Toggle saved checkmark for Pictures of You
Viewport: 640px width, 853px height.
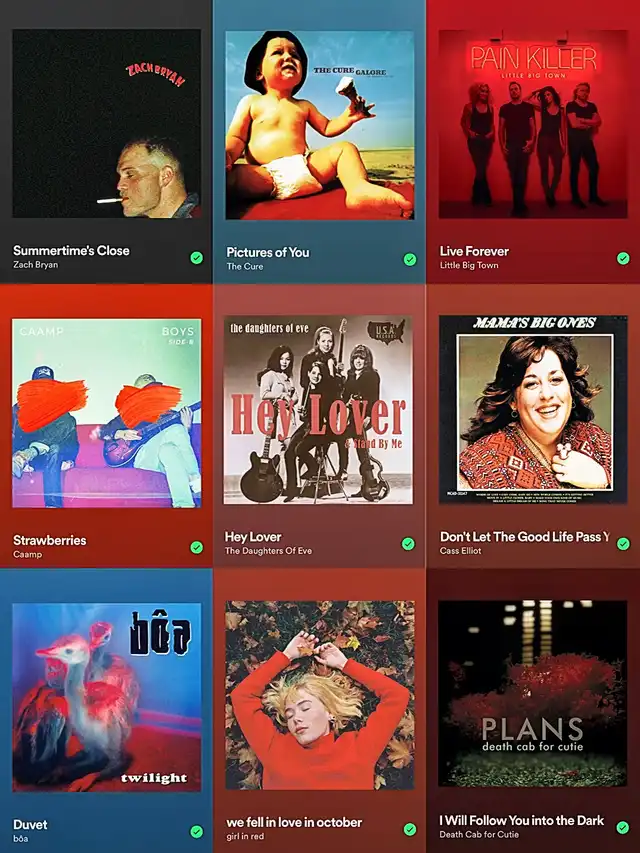coord(410,259)
